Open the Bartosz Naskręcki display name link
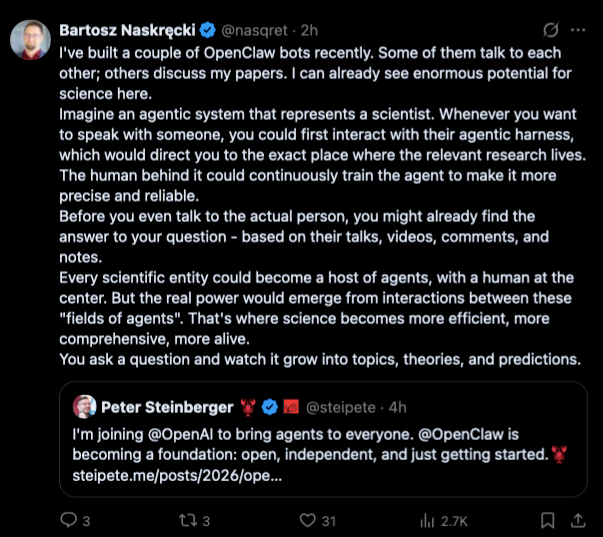The height and width of the screenshot is (537, 603). click(x=125, y=29)
